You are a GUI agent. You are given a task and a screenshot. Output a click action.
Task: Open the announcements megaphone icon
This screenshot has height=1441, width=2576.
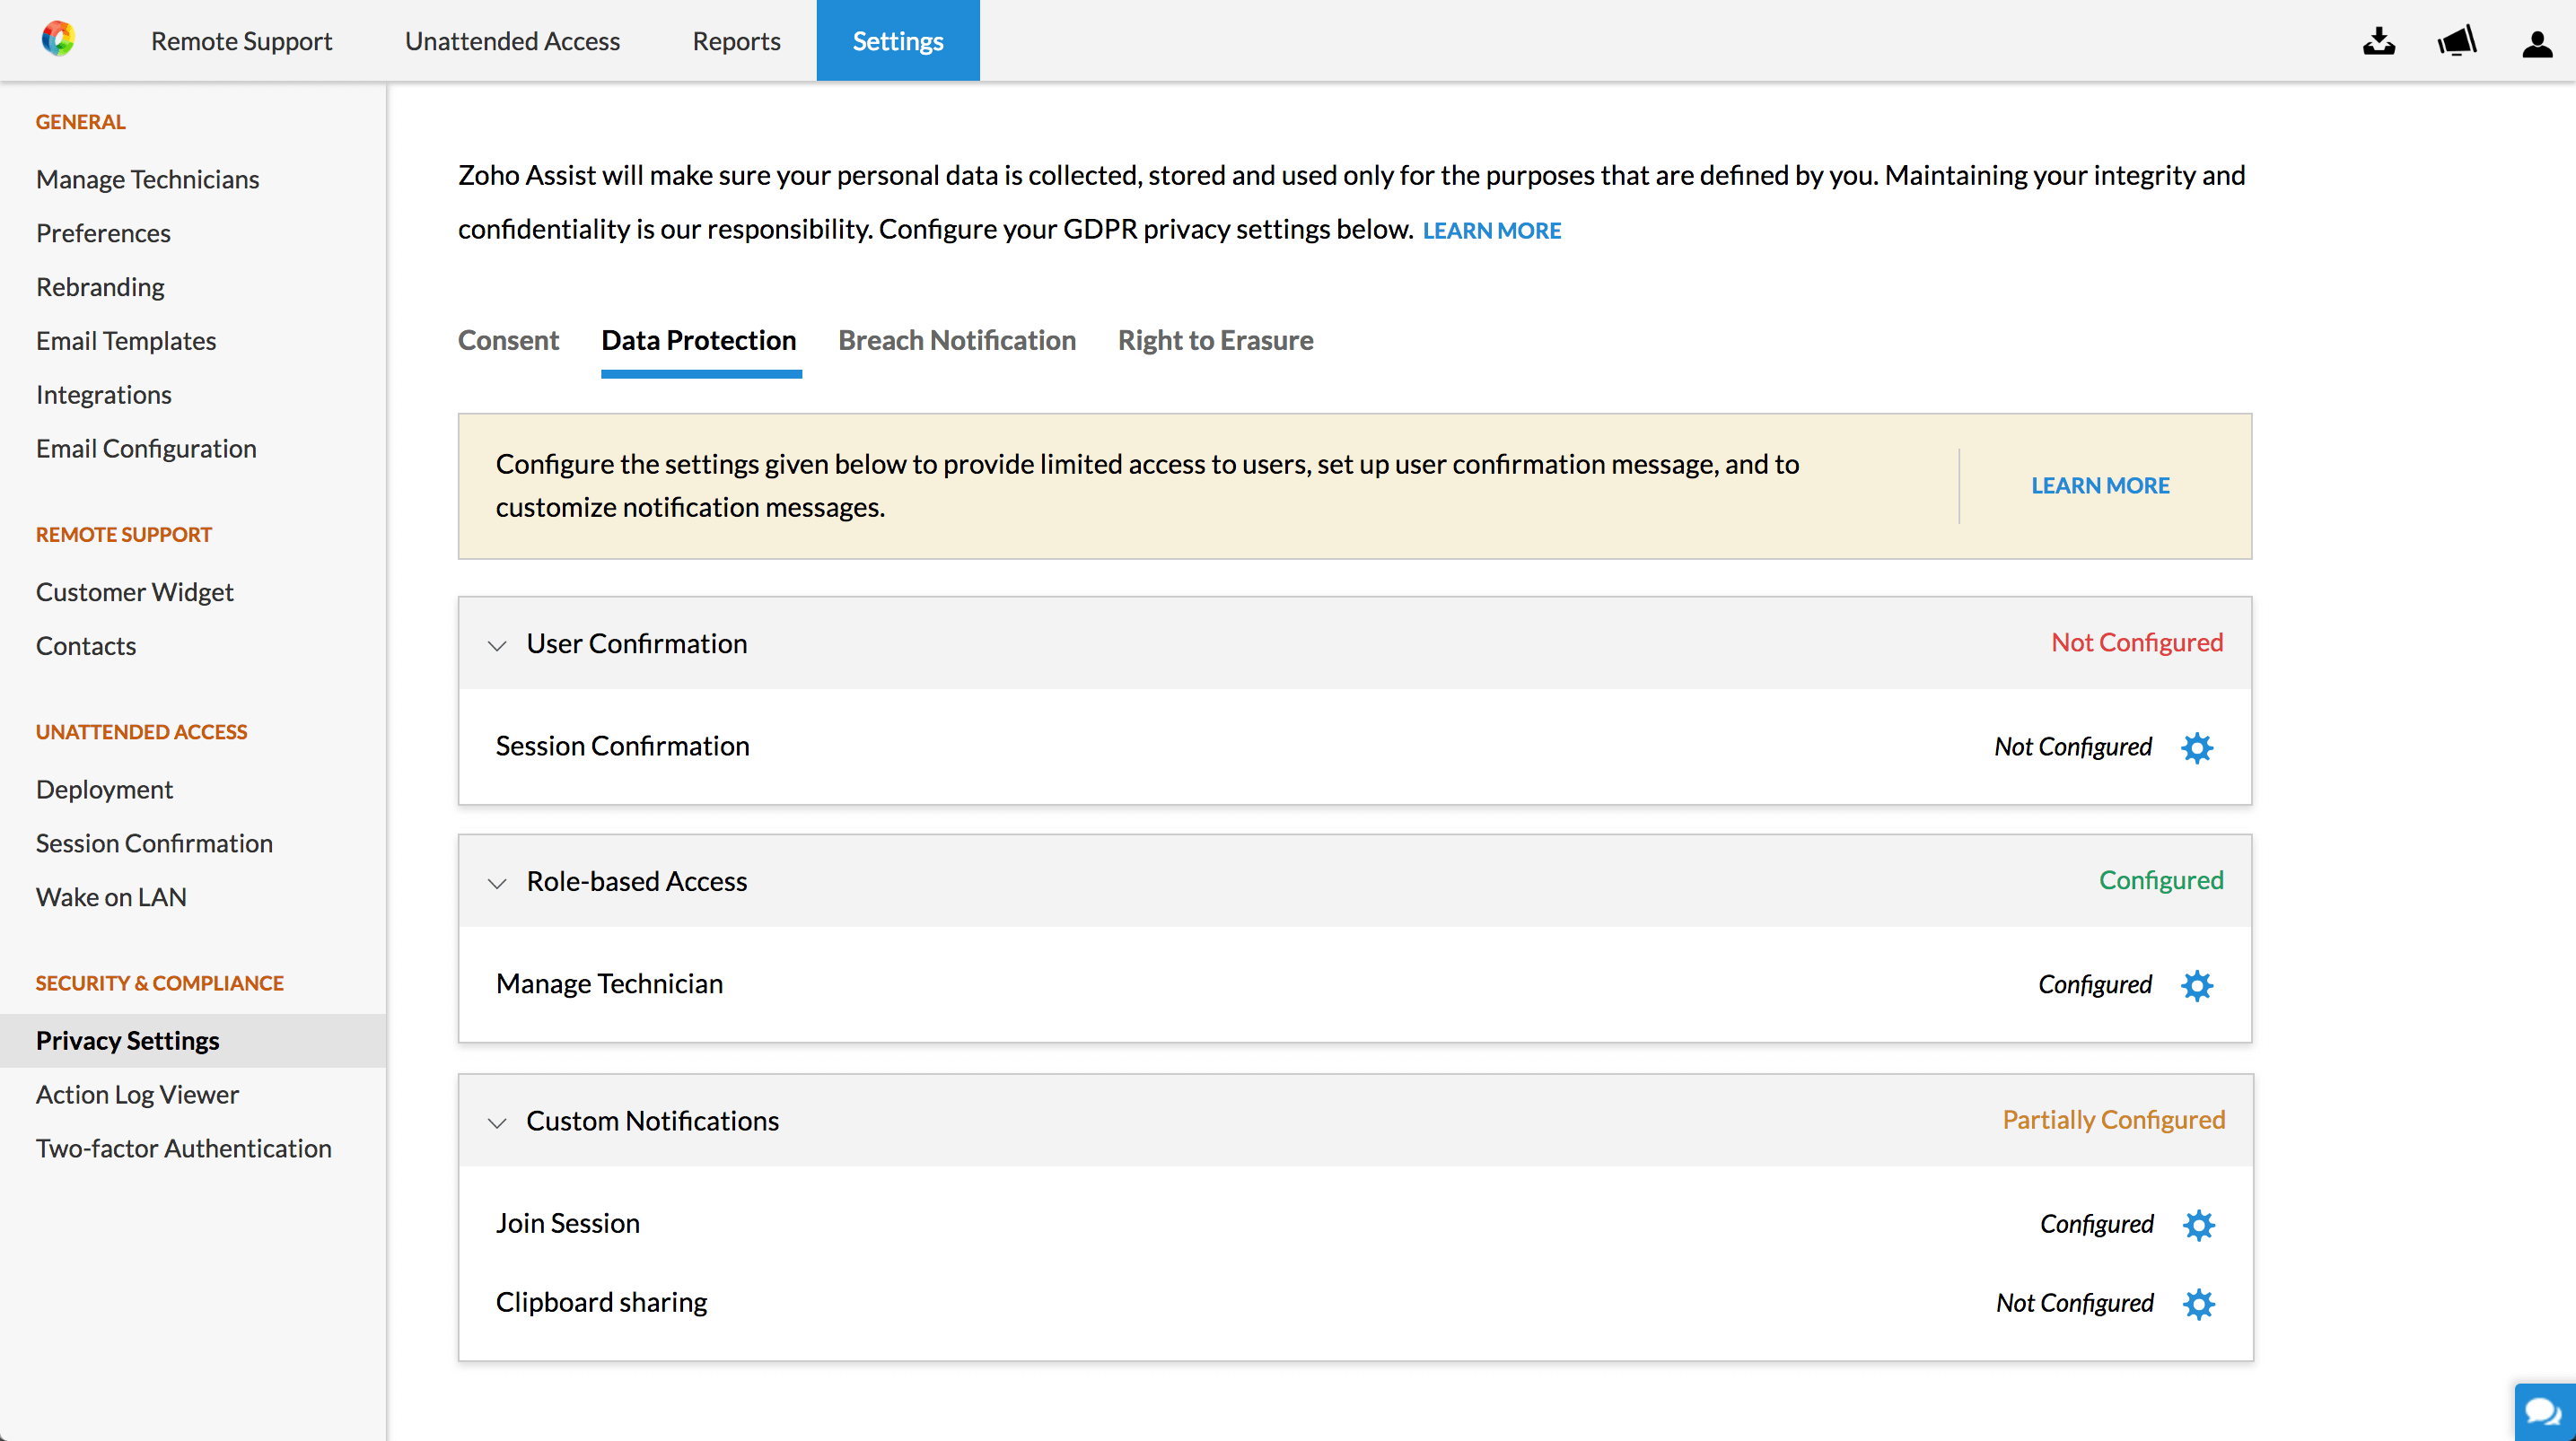pyautogui.click(x=2457, y=42)
